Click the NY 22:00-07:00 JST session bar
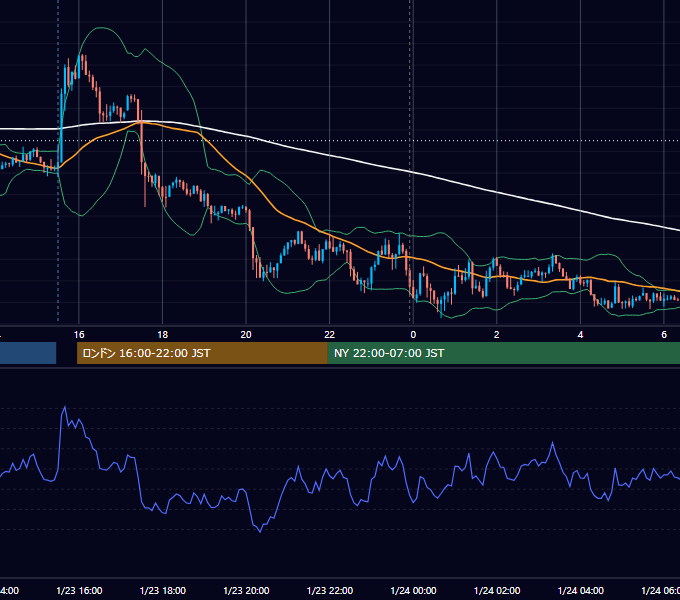 click(x=503, y=353)
